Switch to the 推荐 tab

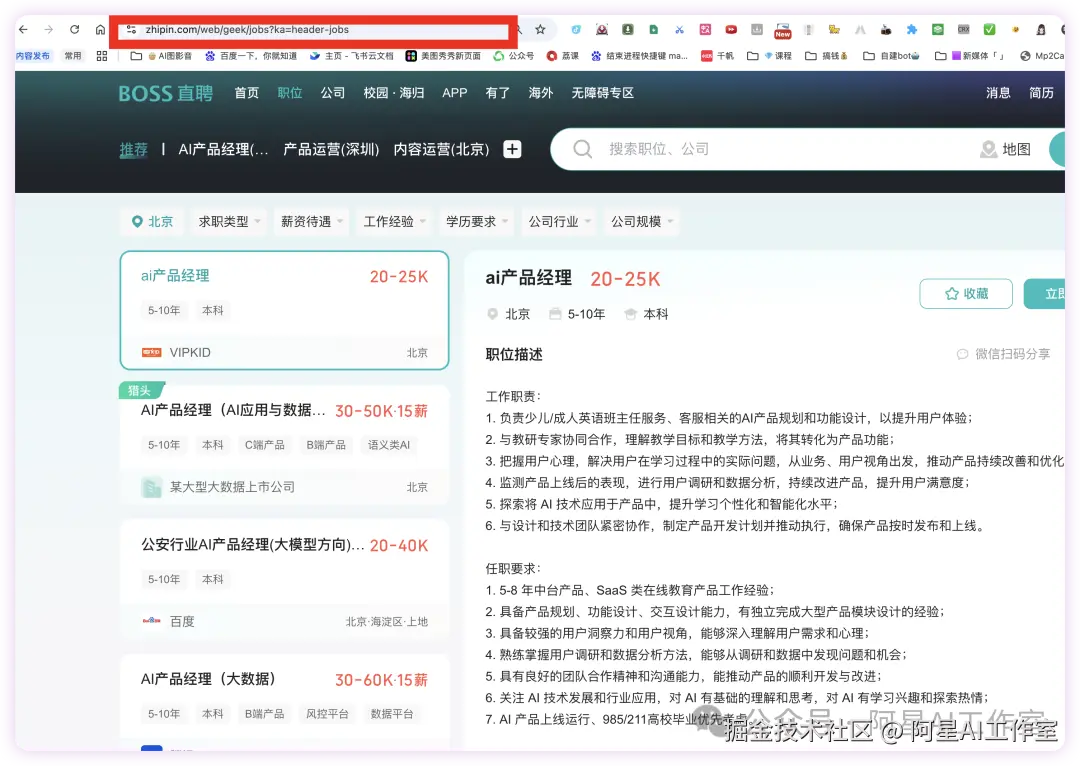[133, 148]
